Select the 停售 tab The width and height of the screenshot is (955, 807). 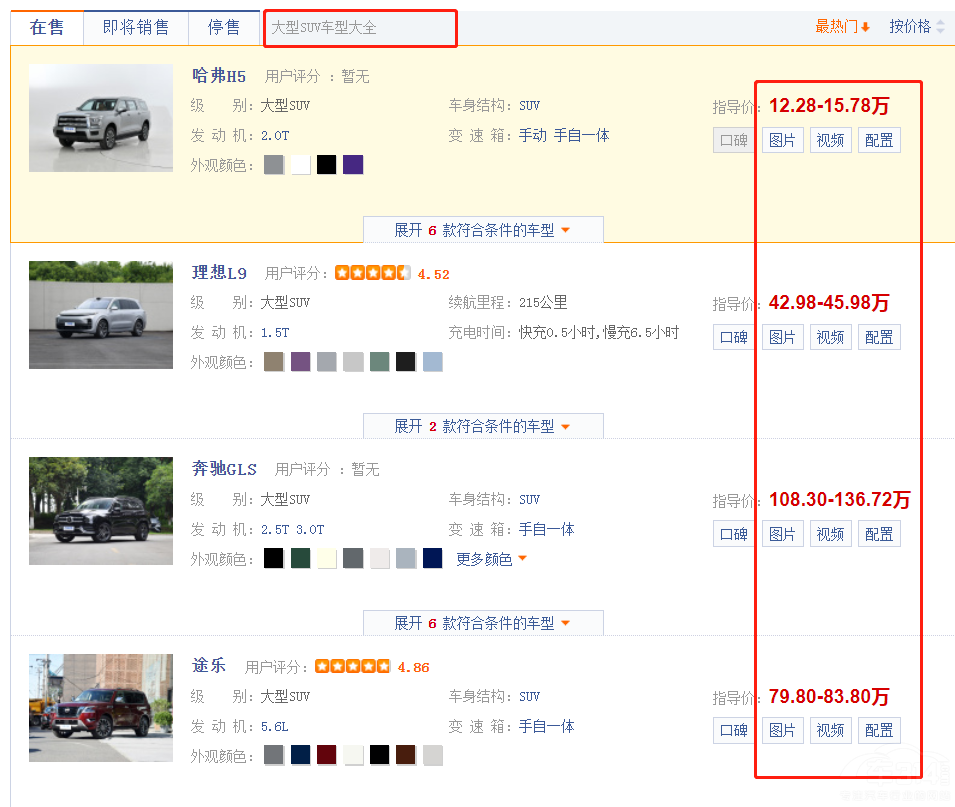point(224,27)
